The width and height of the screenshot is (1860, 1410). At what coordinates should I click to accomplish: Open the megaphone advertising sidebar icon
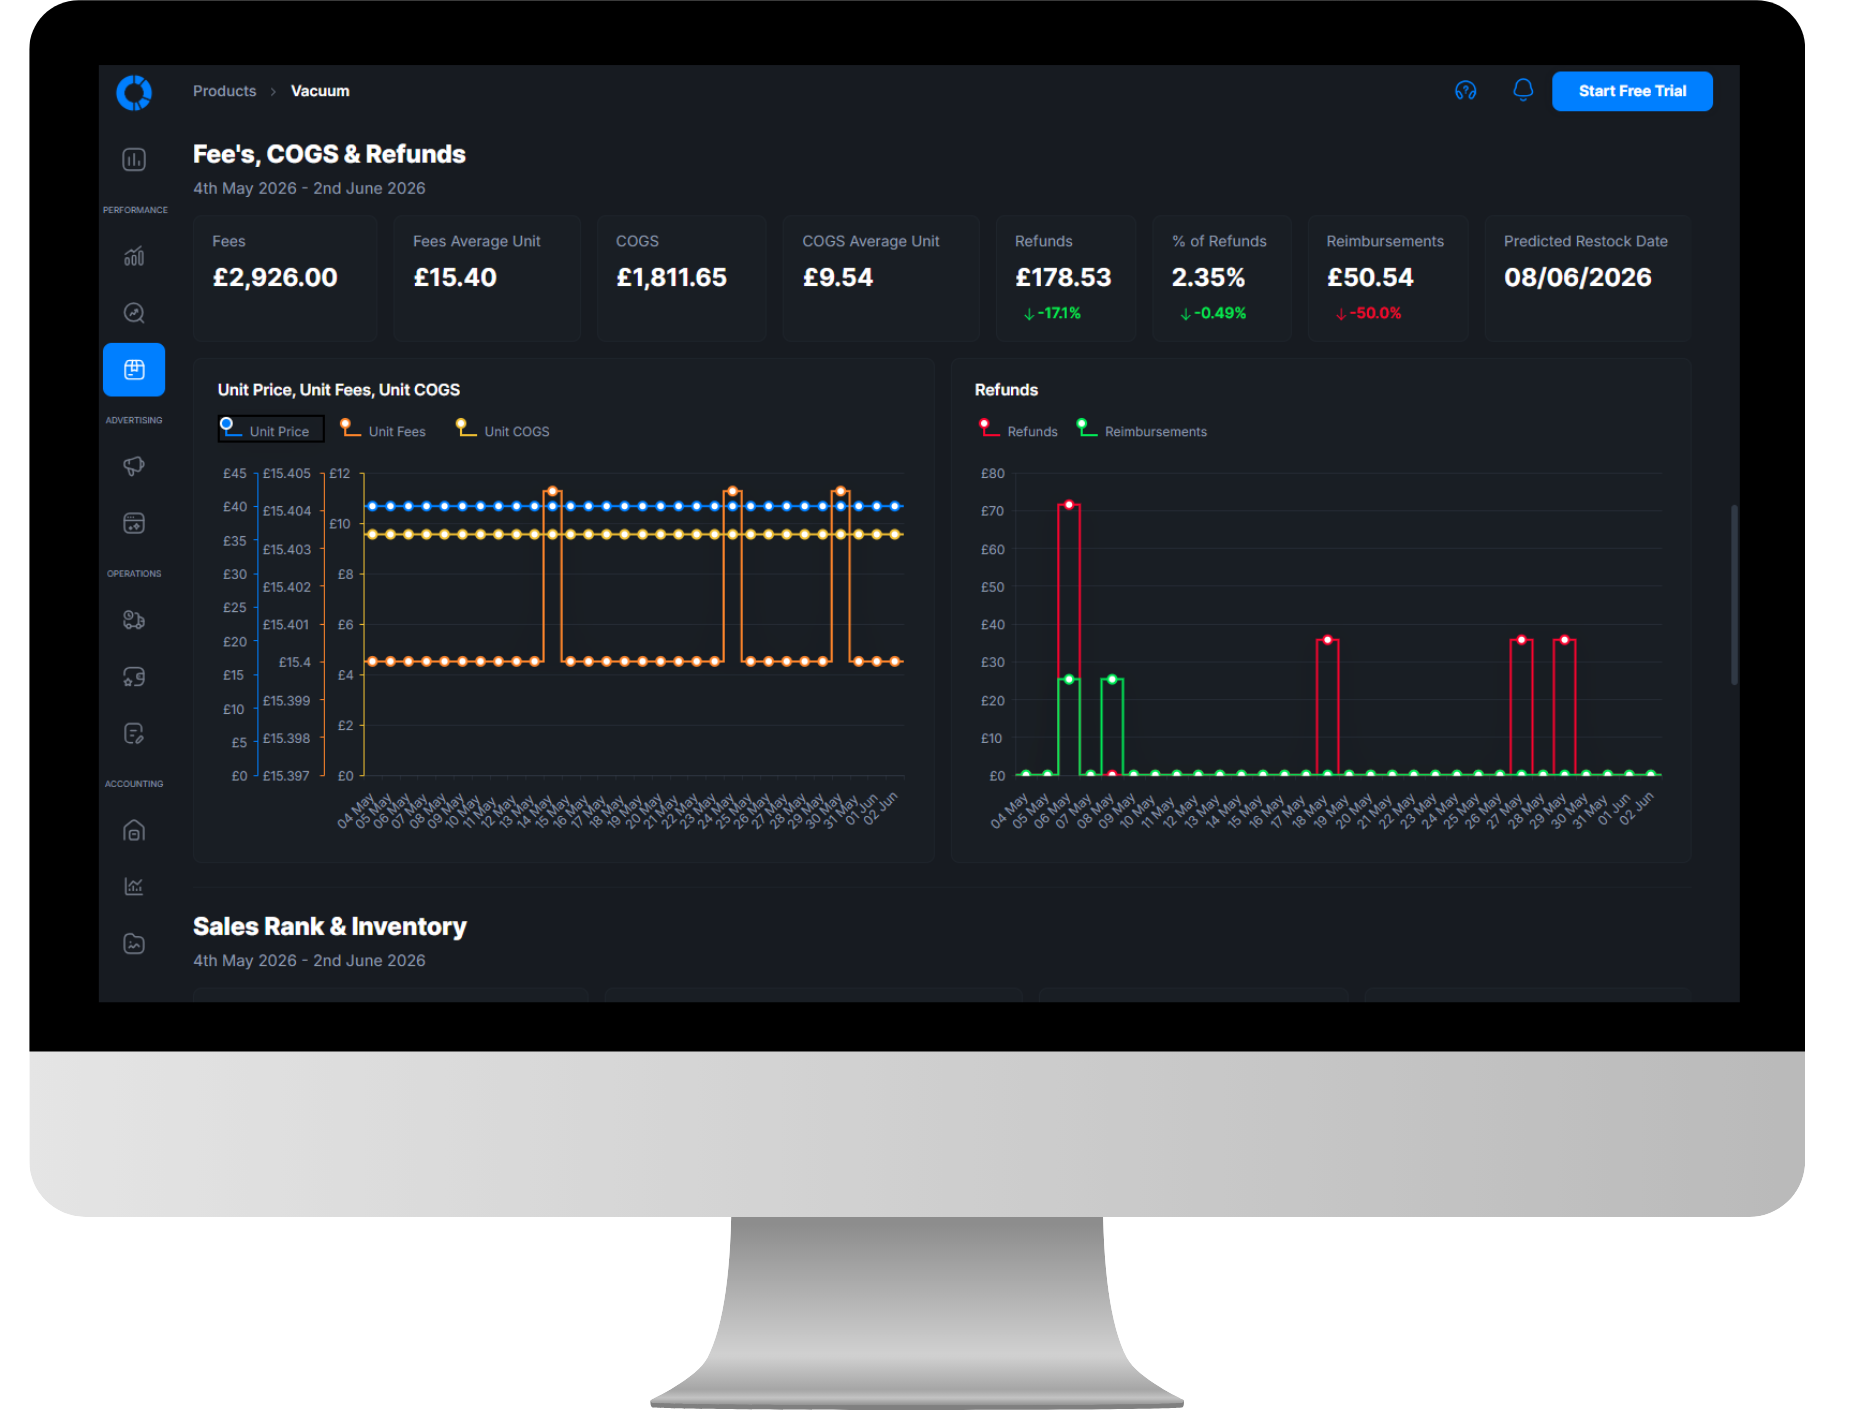click(134, 466)
